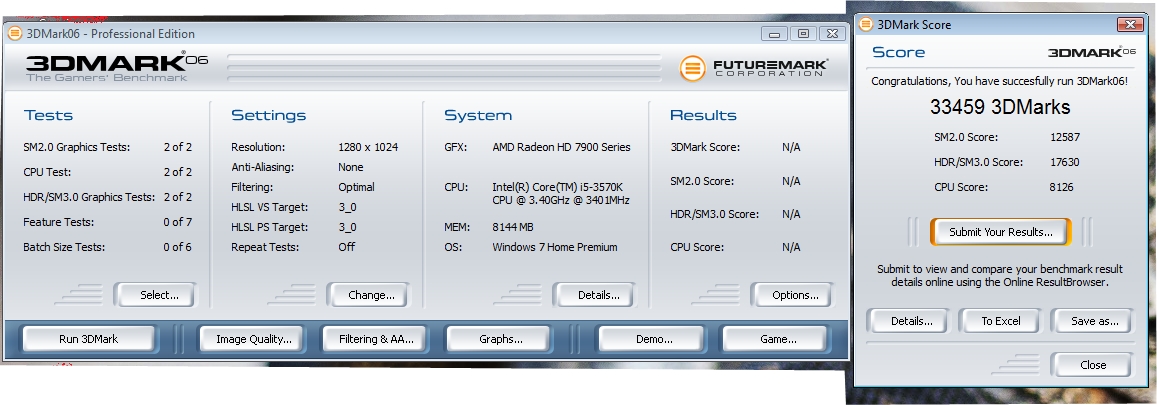
Task: Click Change... under Settings
Action: coord(368,295)
